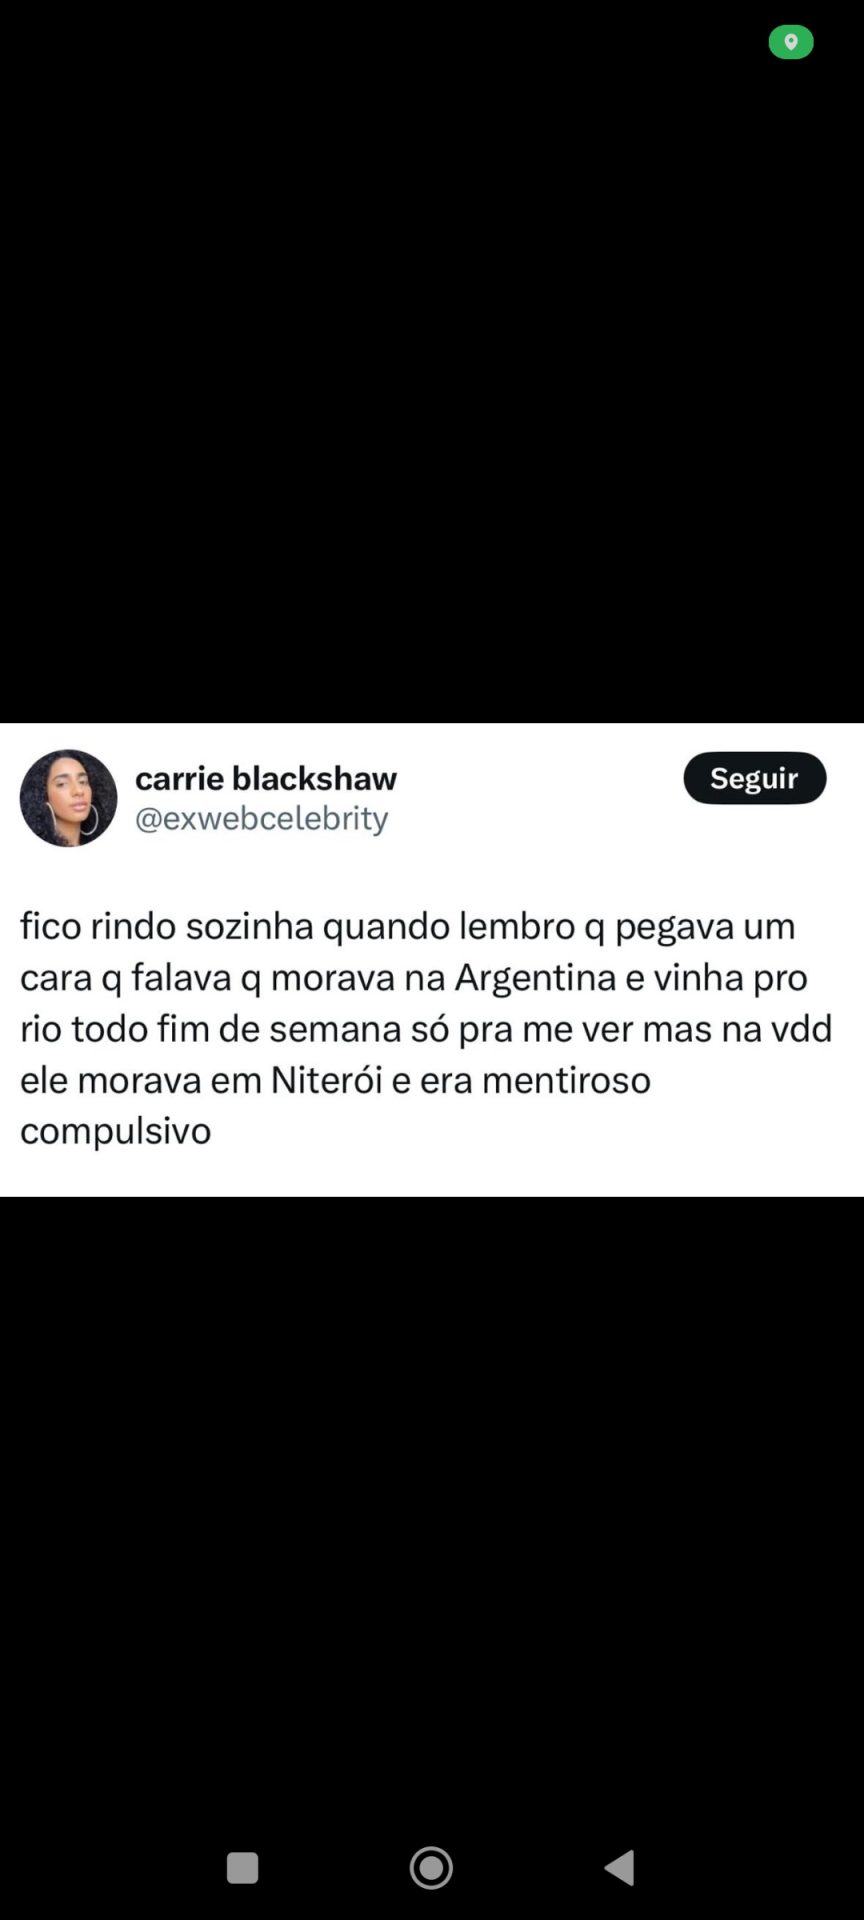Tap the word Argentina in the tweet

click(x=535, y=977)
